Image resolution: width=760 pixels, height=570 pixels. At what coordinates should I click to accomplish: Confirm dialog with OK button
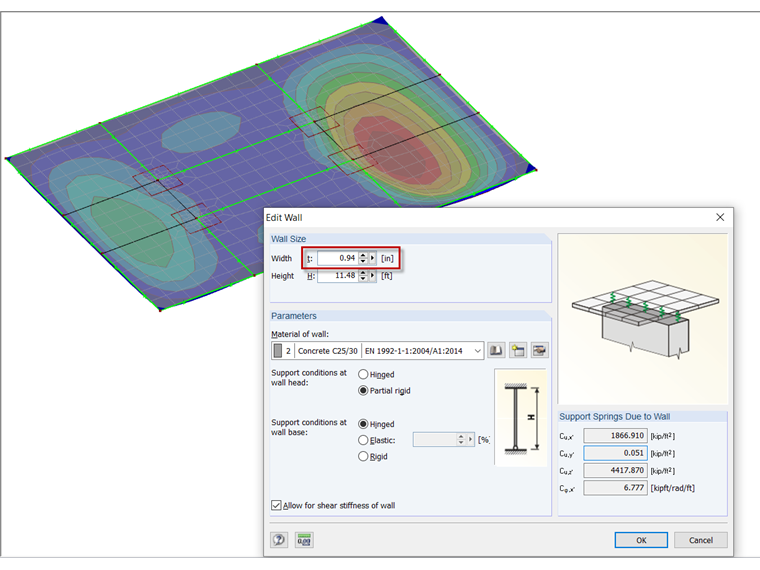641,540
